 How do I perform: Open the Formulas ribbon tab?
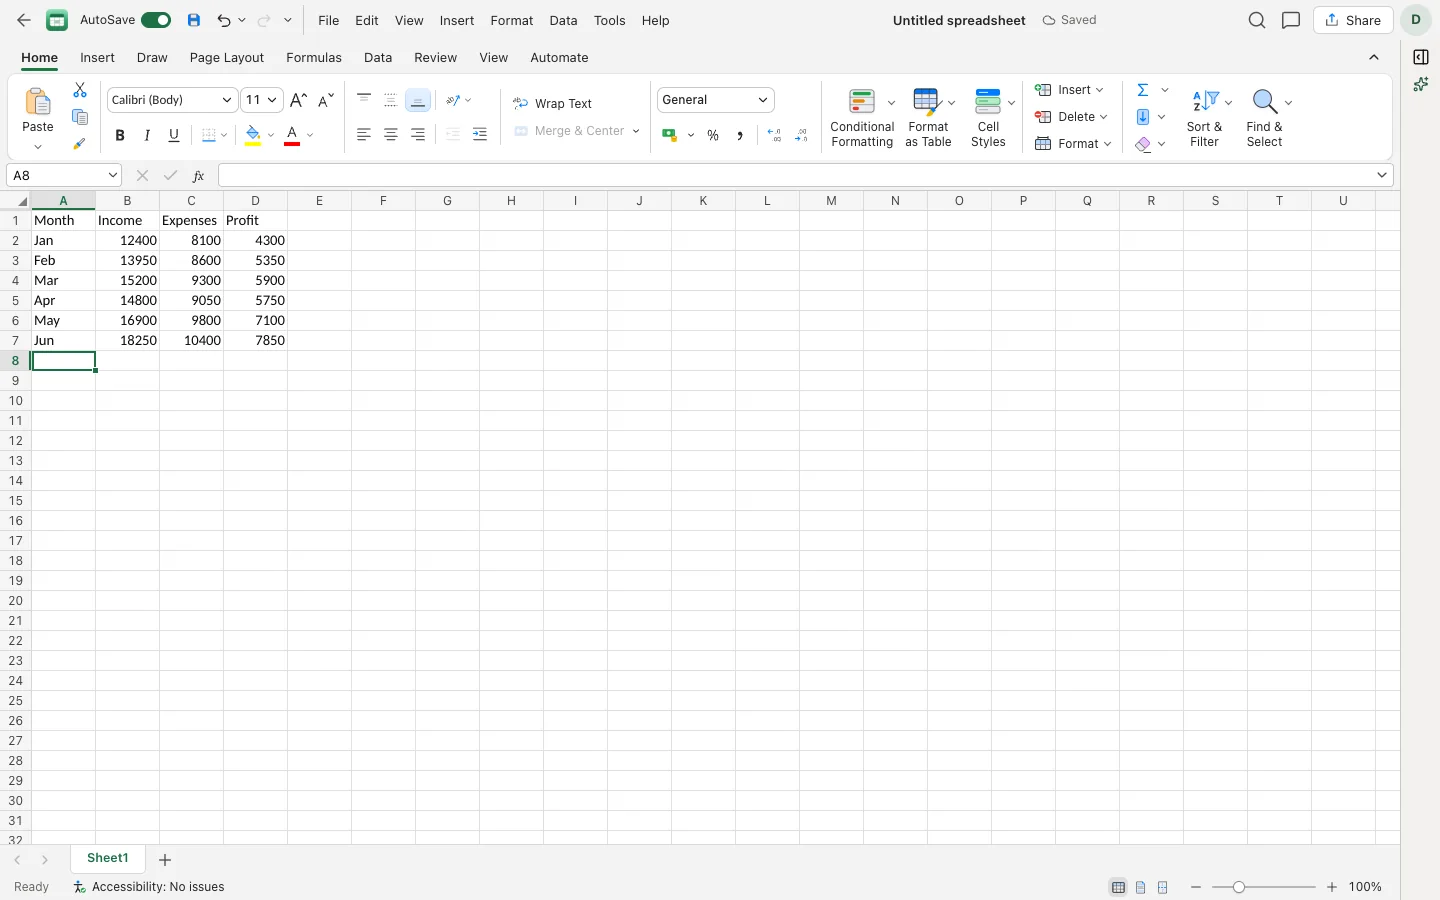pyautogui.click(x=314, y=58)
